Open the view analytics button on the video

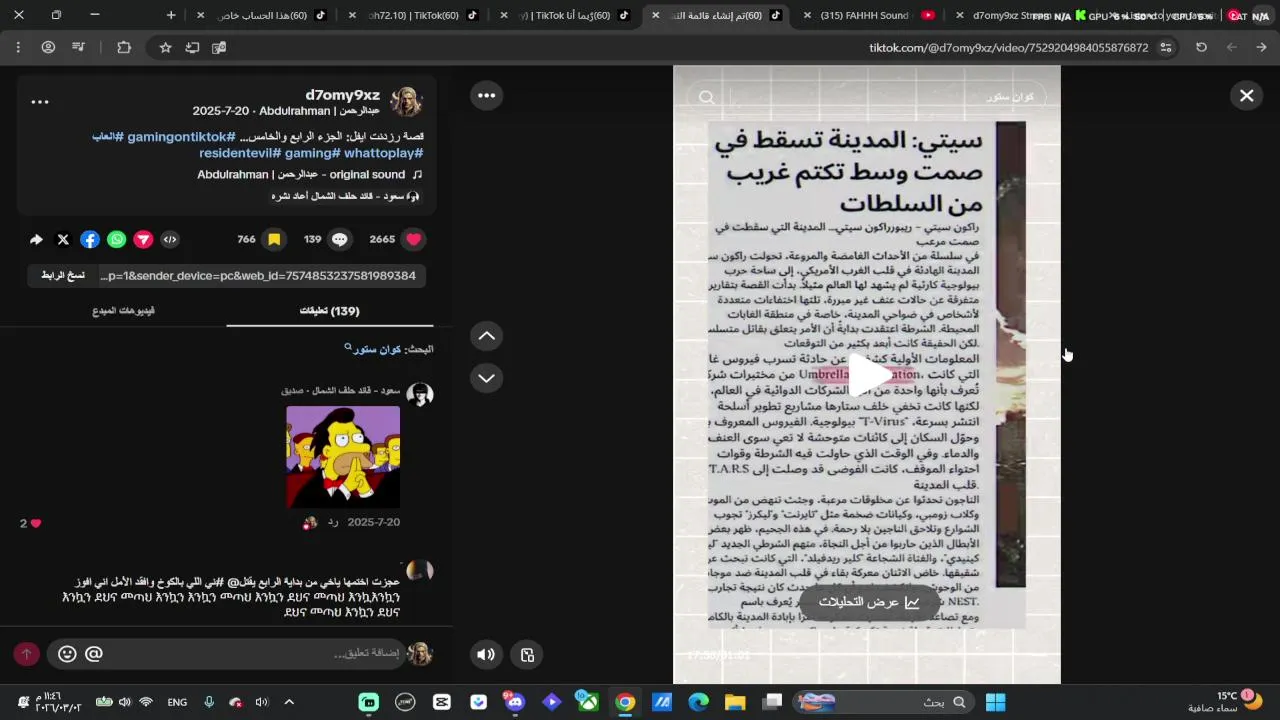click(x=868, y=602)
